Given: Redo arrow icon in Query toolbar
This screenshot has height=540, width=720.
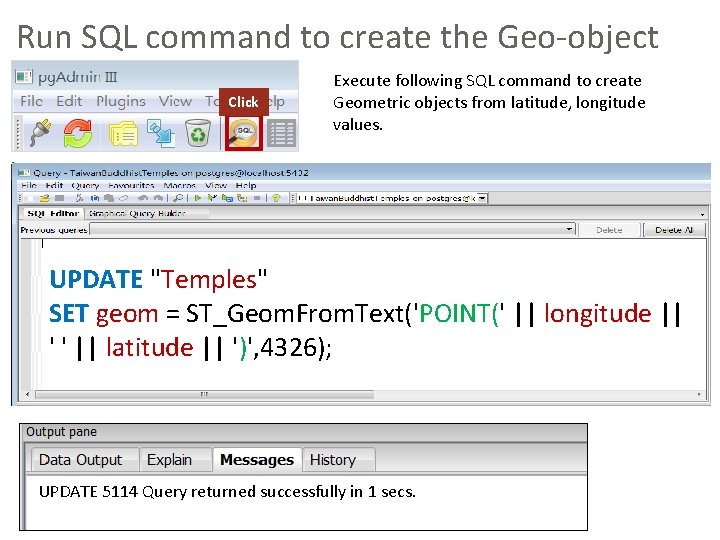Looking at the screenshot, I should pyautogui.click(x=158, y=198).
